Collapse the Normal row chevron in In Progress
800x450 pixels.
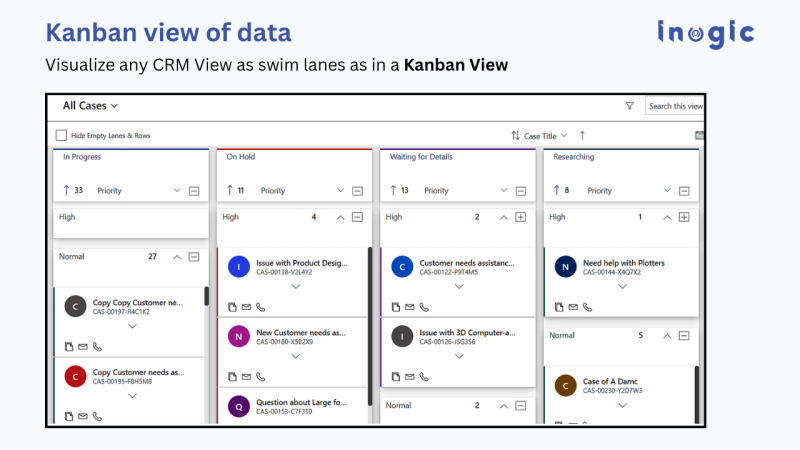[177, 257]
